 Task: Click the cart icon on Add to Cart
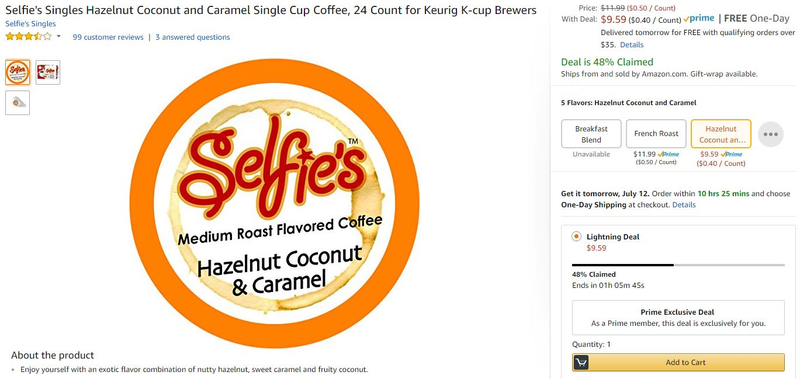[581, 362]
